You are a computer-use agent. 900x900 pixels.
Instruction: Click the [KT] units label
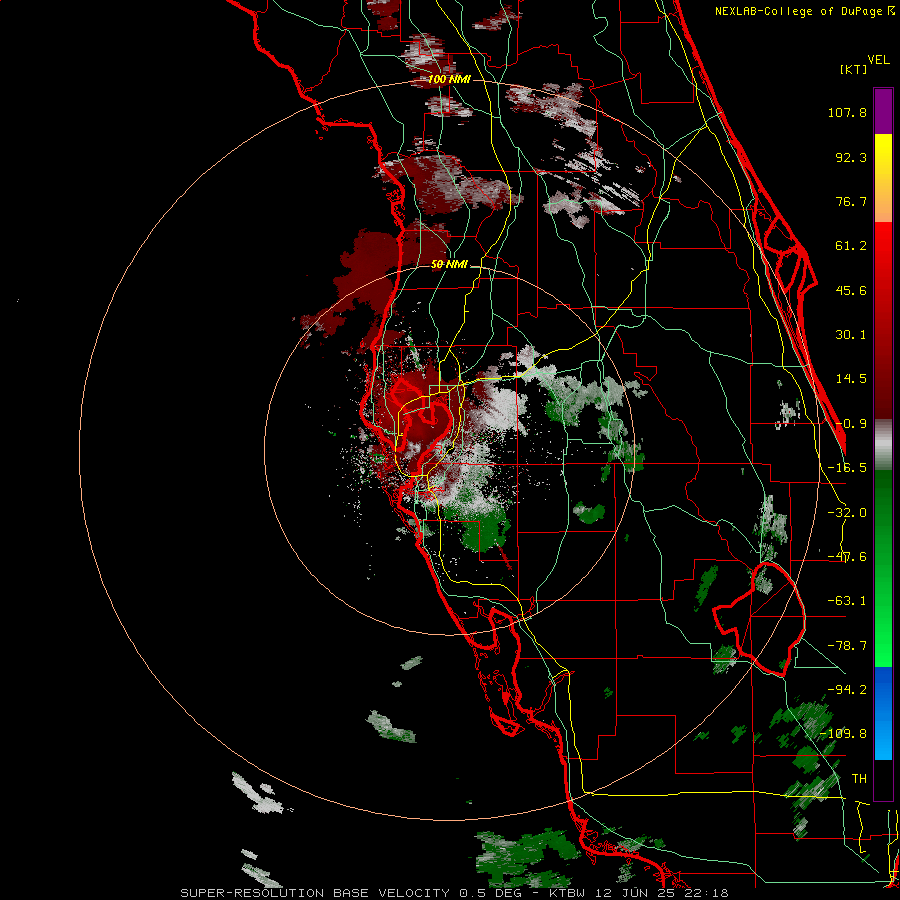[854, 69]
